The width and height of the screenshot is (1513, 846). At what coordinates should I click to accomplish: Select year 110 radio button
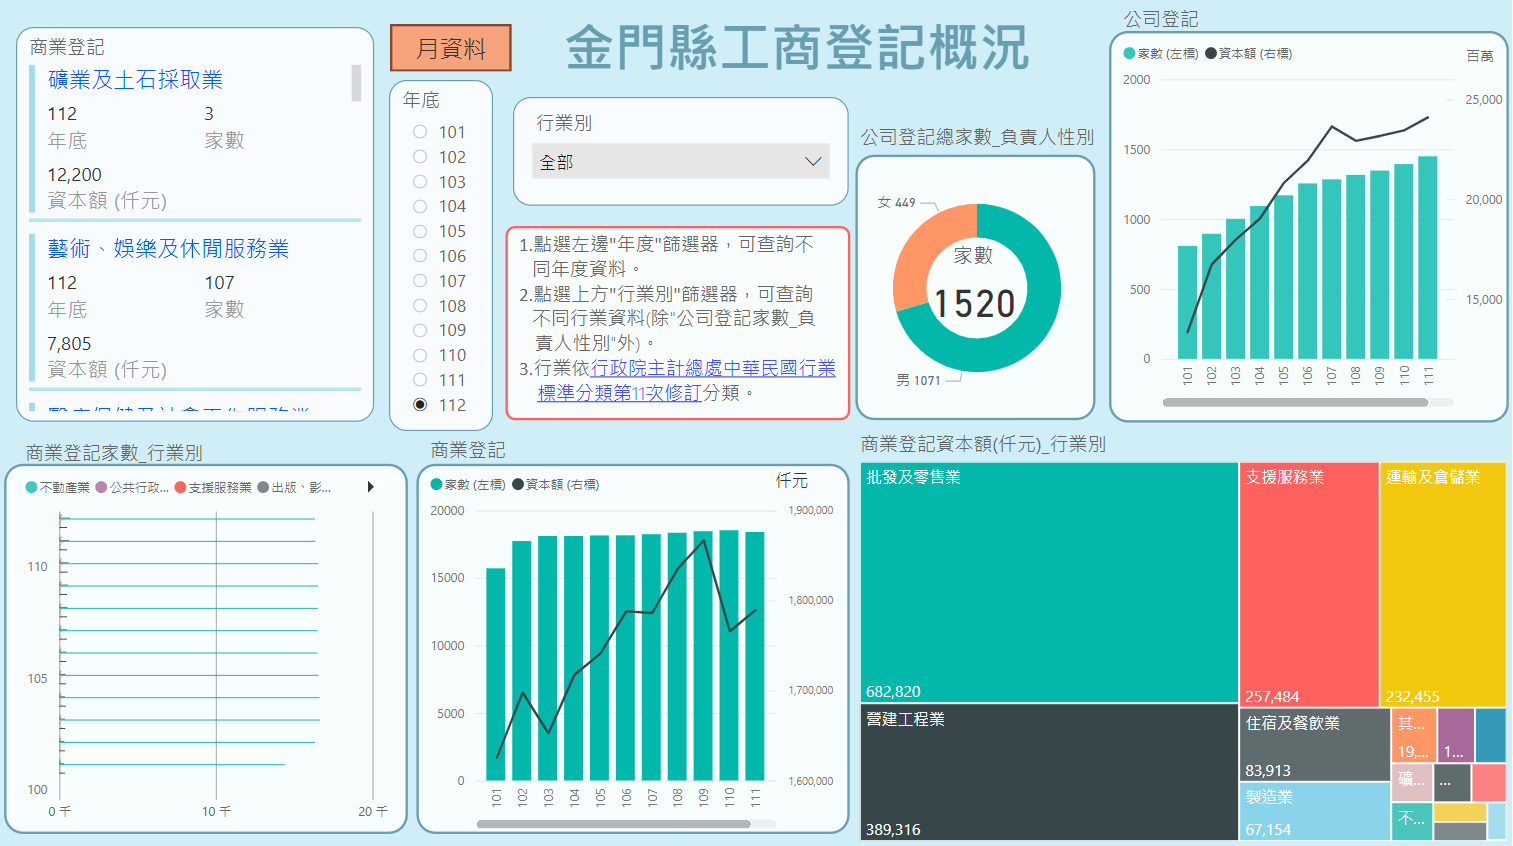click(x=420, y=355)
